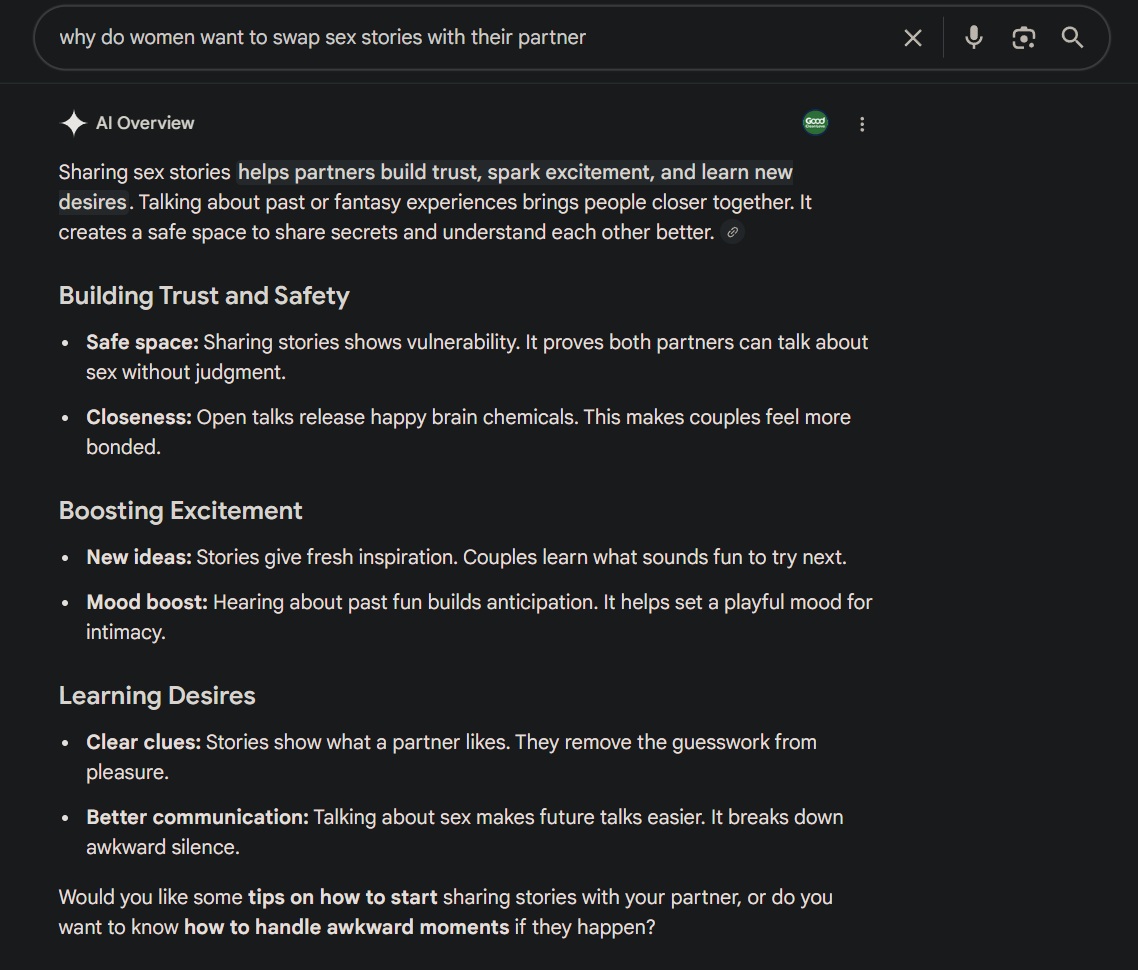Click the citation link chip icon
Screen dimensions: 1138x970
pos(732,232)
